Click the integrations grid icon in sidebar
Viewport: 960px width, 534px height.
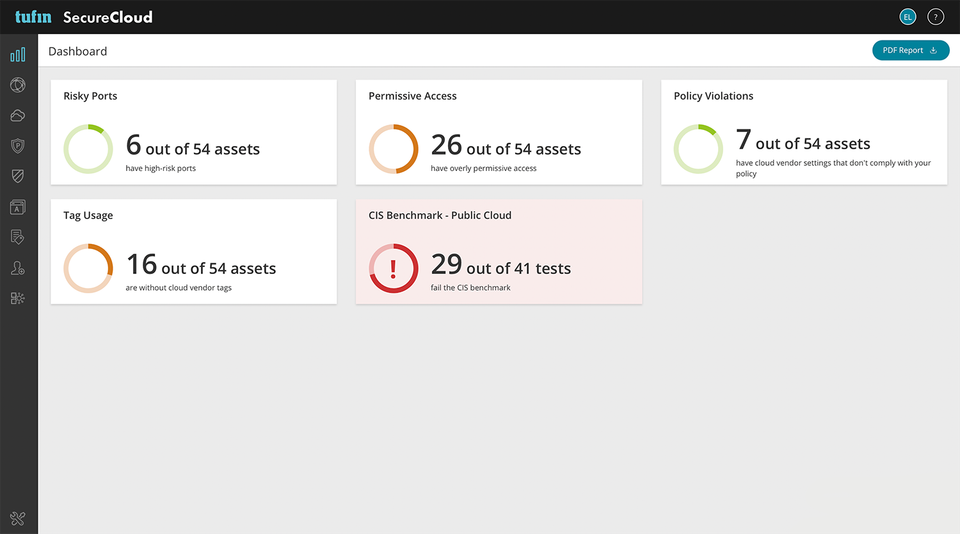(x=18, y=298)
